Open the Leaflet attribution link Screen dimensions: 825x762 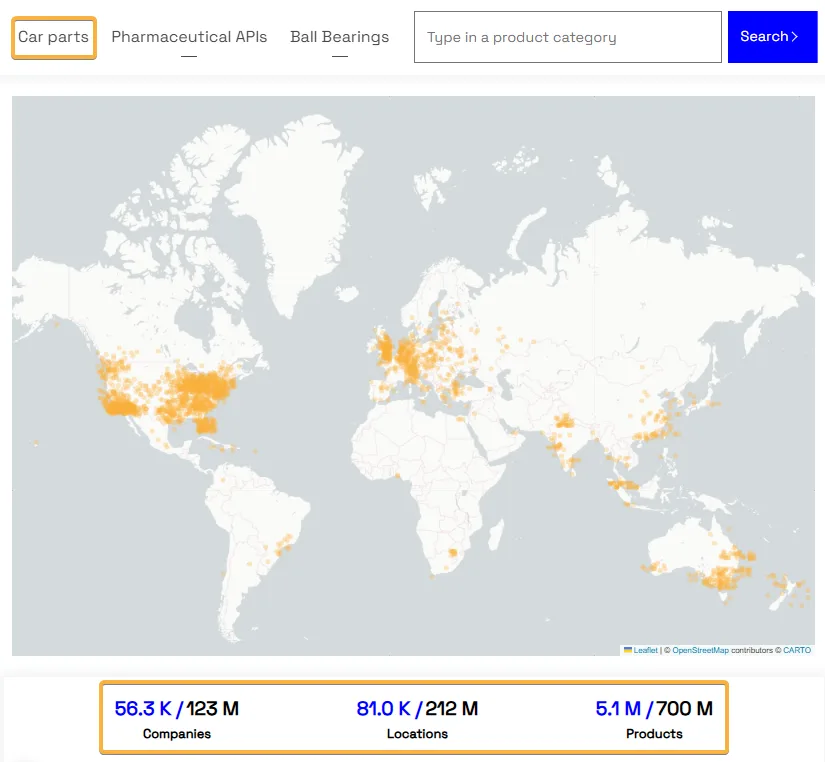pos(645,650)
